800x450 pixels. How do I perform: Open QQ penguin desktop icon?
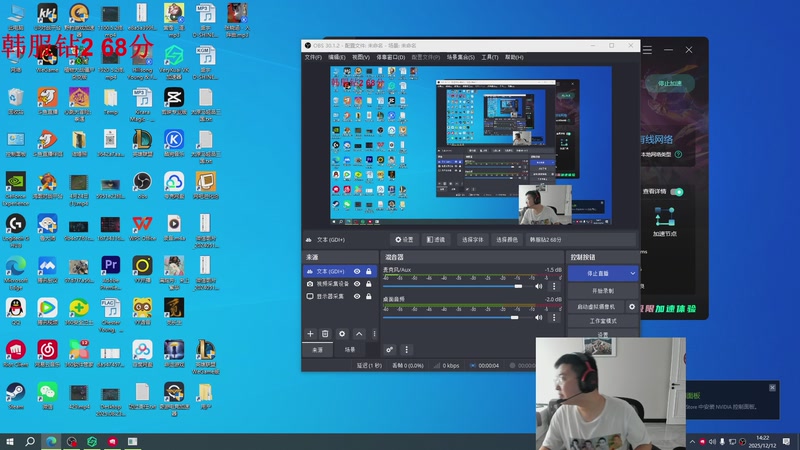(15, 311)
